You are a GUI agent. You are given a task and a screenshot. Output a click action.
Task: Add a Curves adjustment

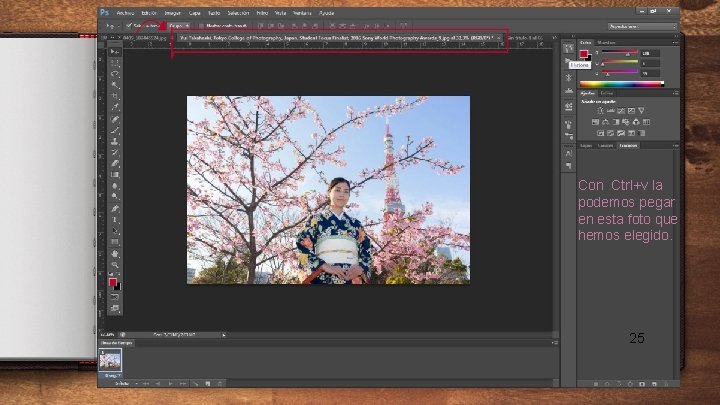tap(621, 111)
